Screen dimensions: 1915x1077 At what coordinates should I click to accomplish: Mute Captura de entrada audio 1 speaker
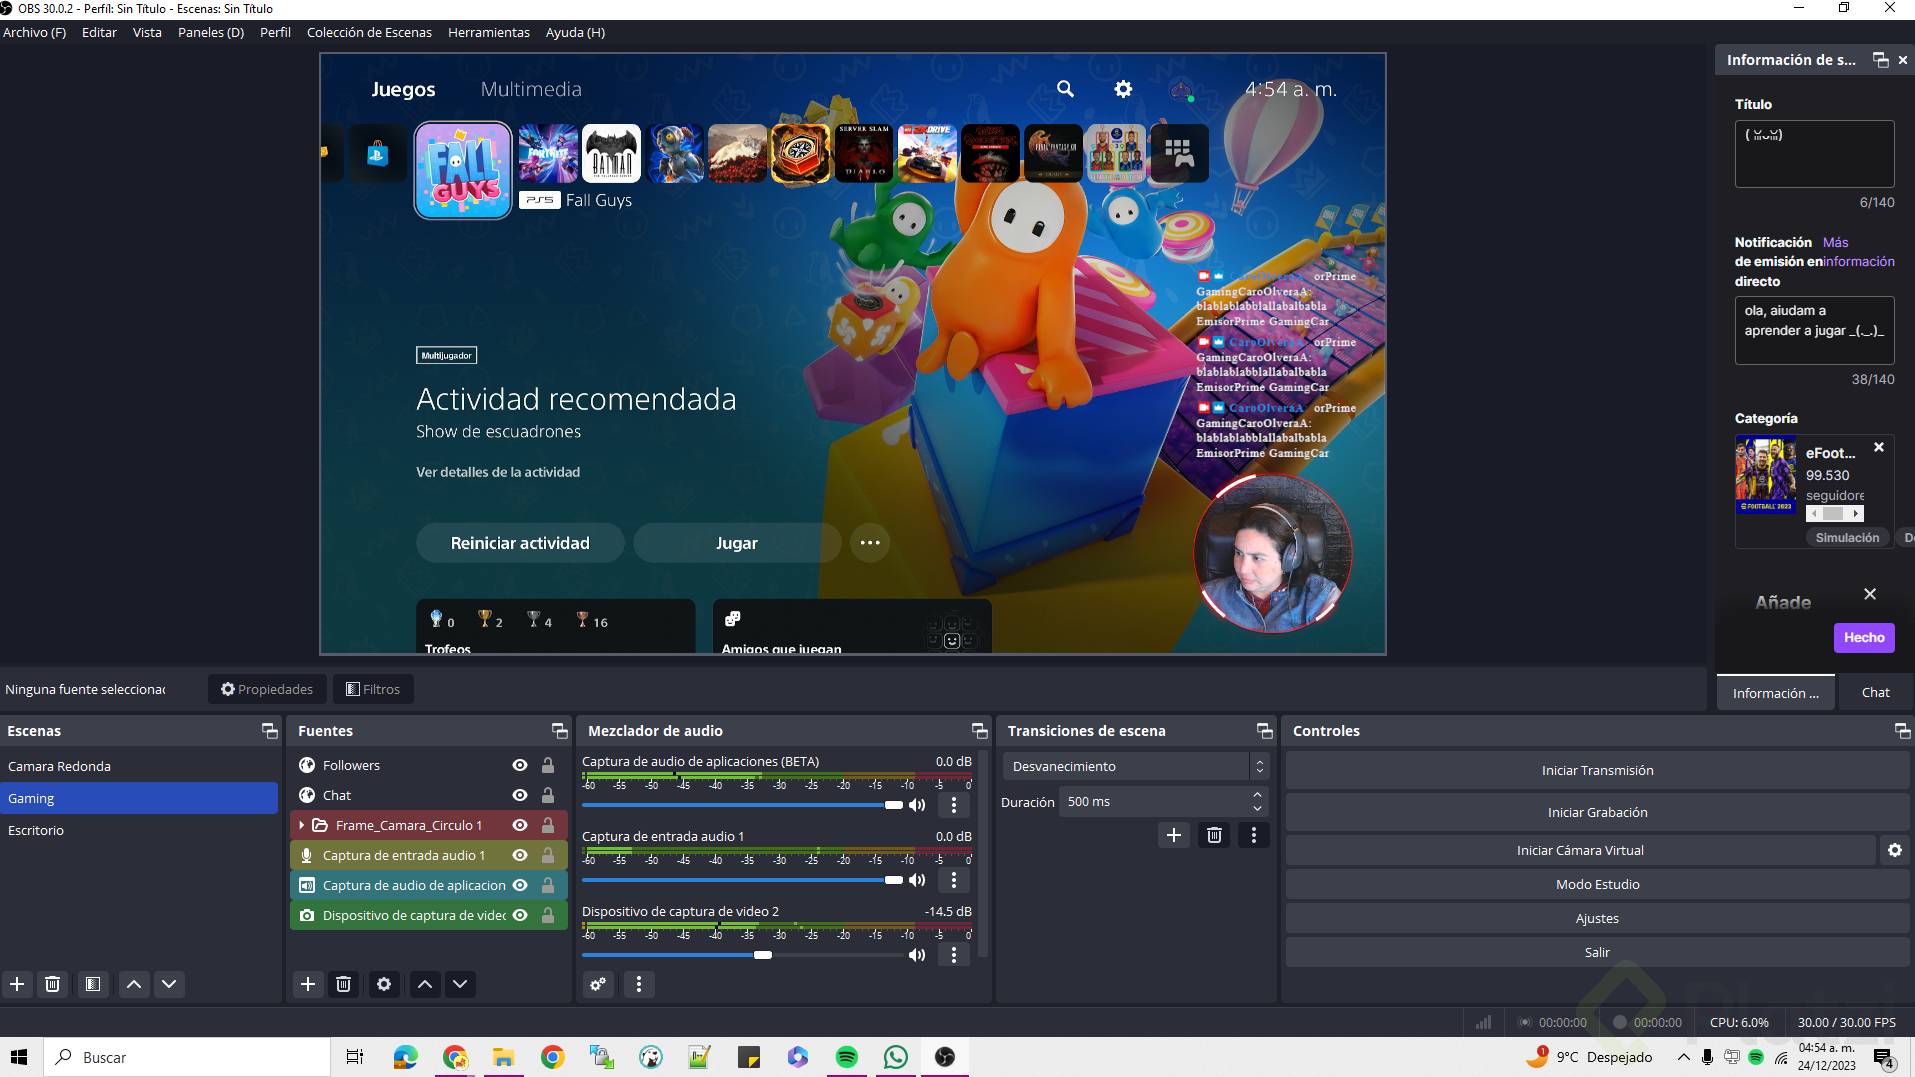[917, 880]
